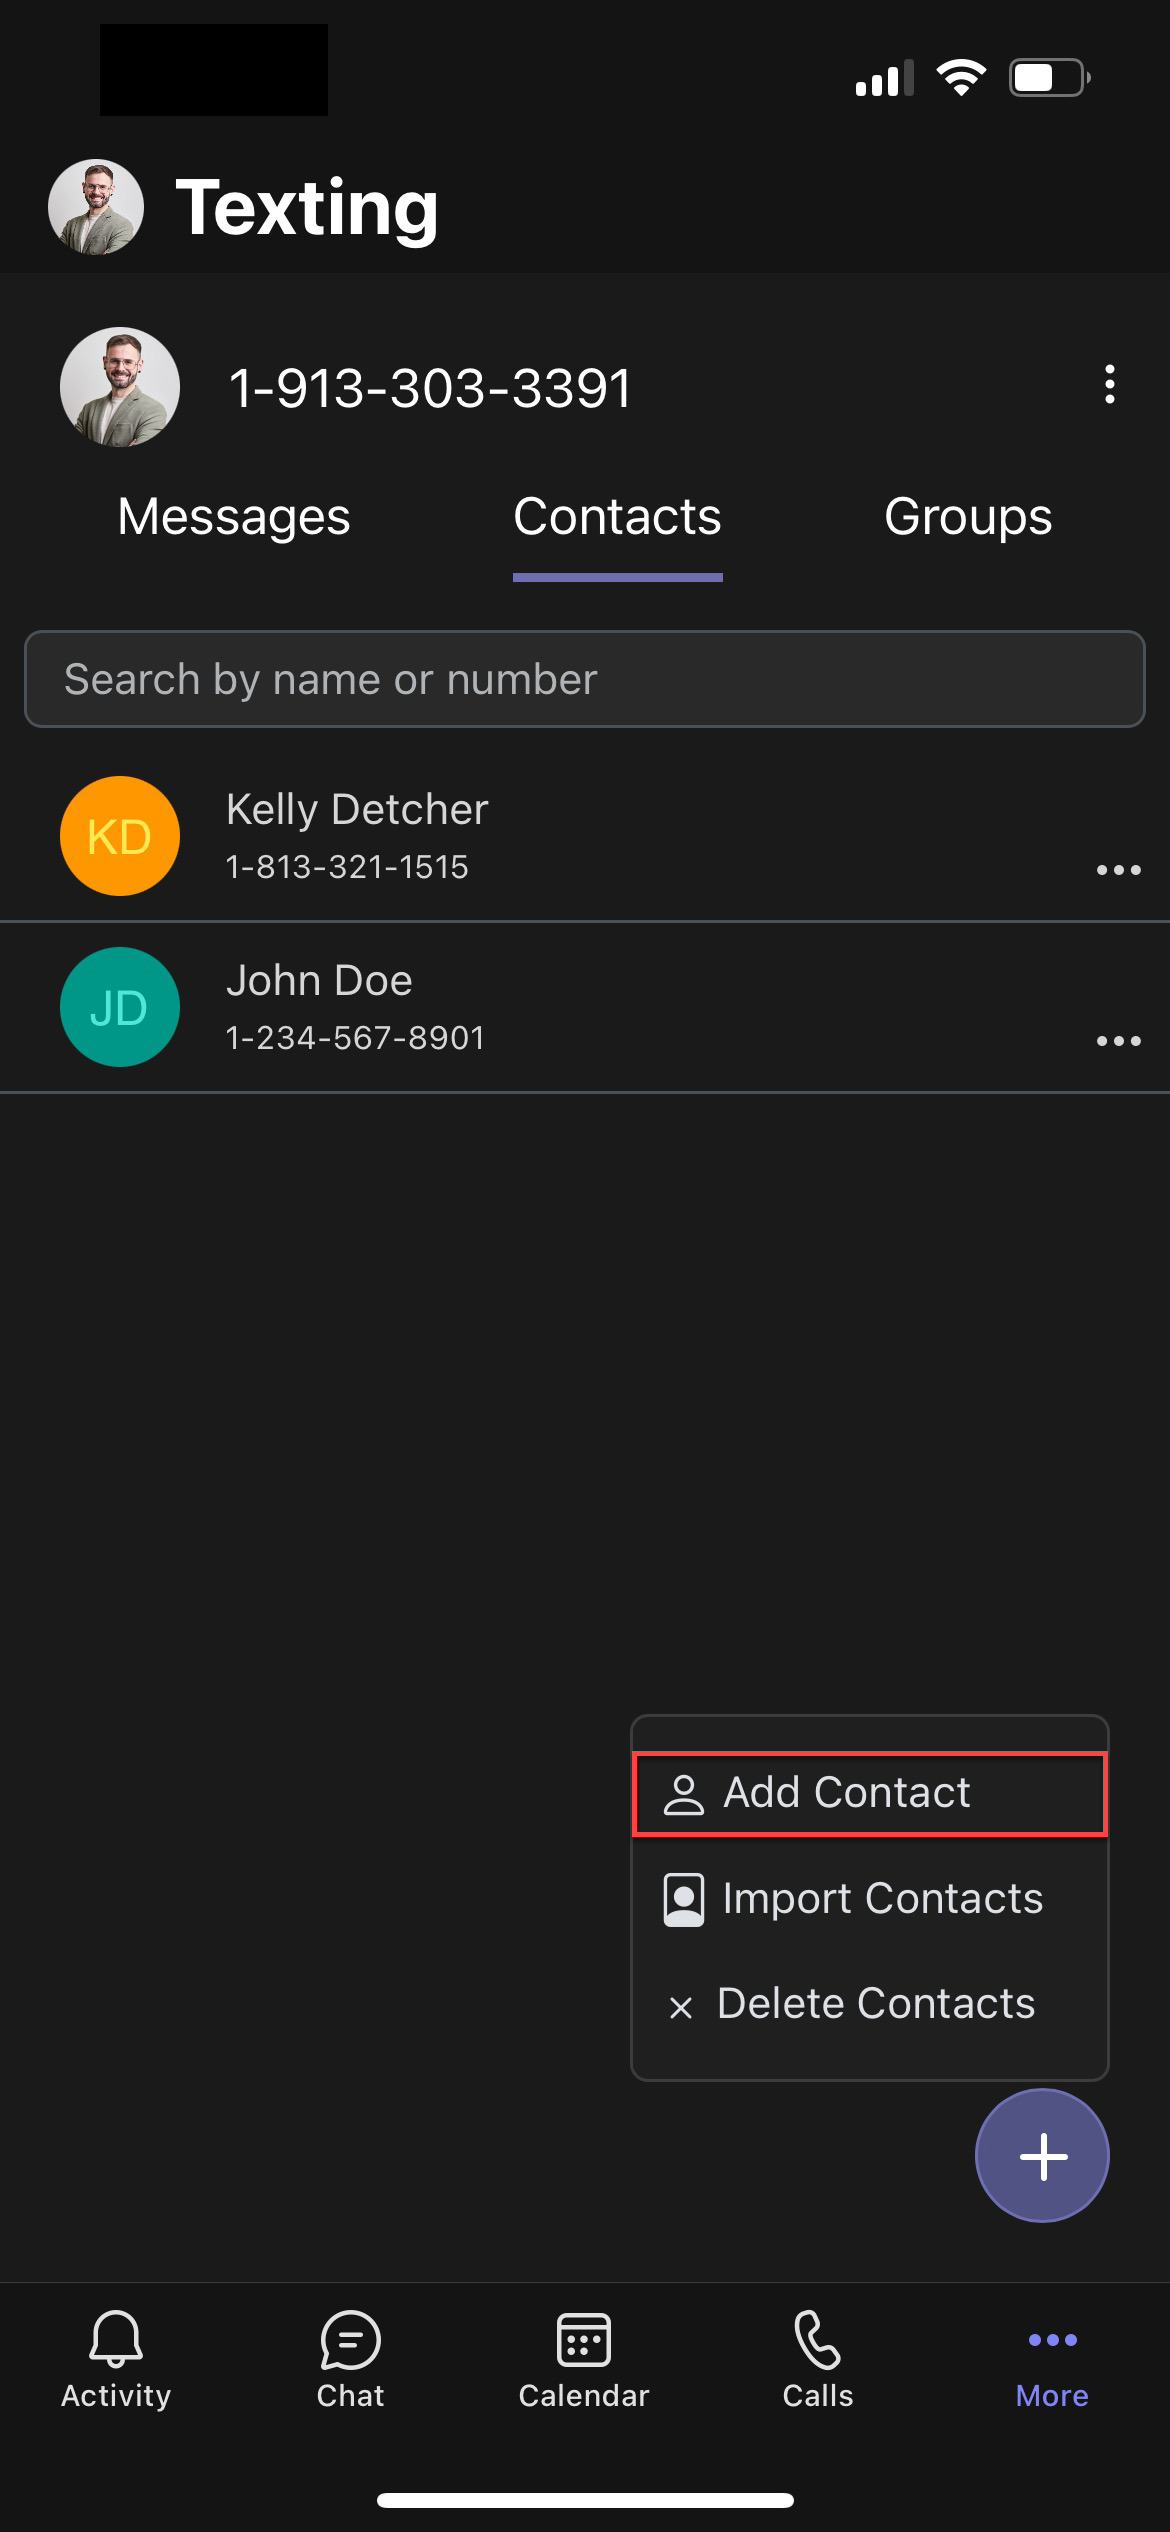The image size is (1170, 2532).
Task: Open the Activity bell icon
Action: (116, 2338)
